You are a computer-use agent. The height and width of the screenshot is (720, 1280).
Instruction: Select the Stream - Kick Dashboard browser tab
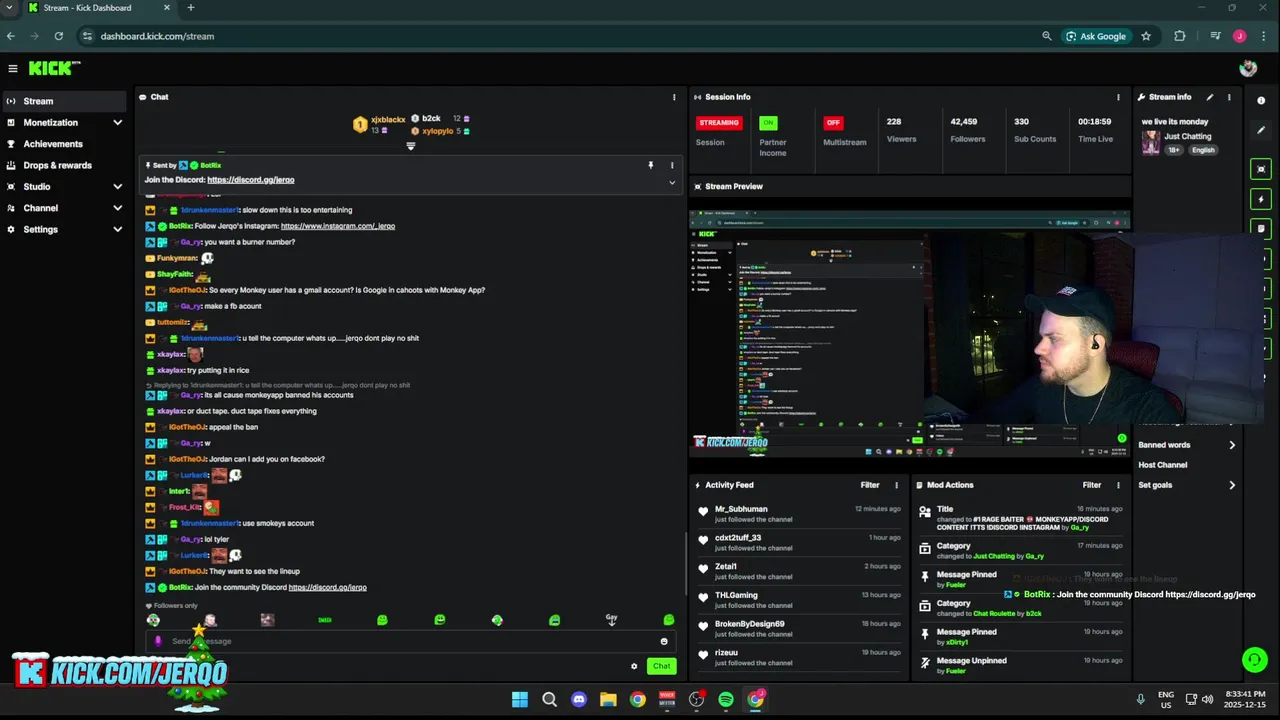coord(98,8)
